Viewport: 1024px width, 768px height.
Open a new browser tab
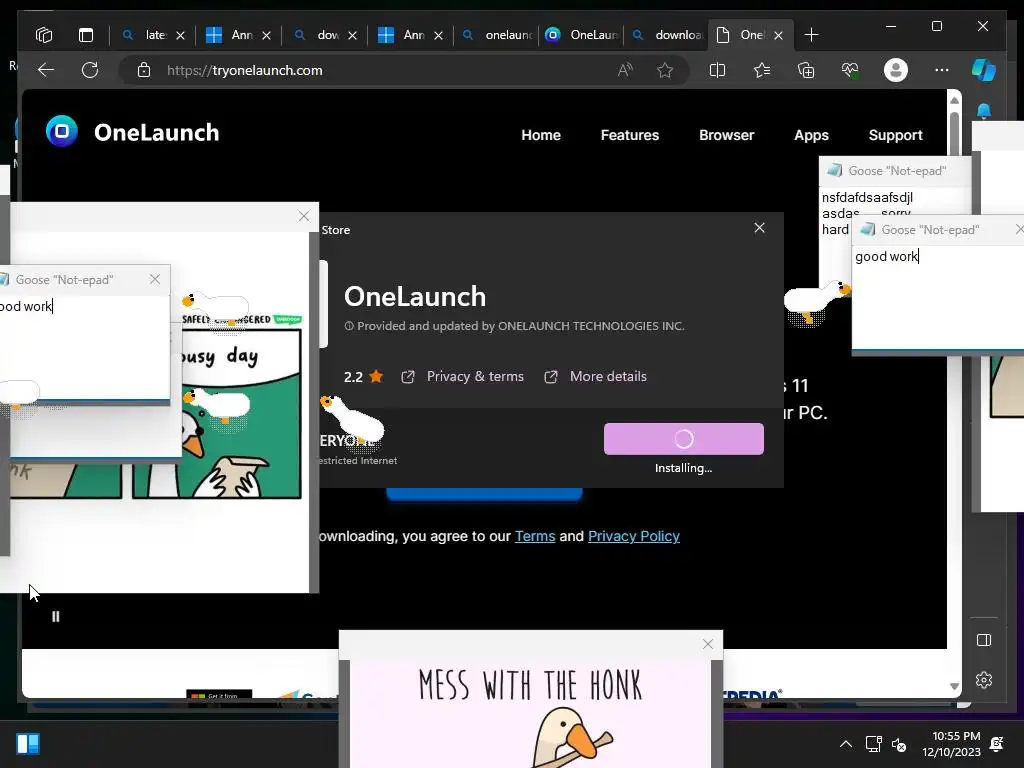[811, 35]
